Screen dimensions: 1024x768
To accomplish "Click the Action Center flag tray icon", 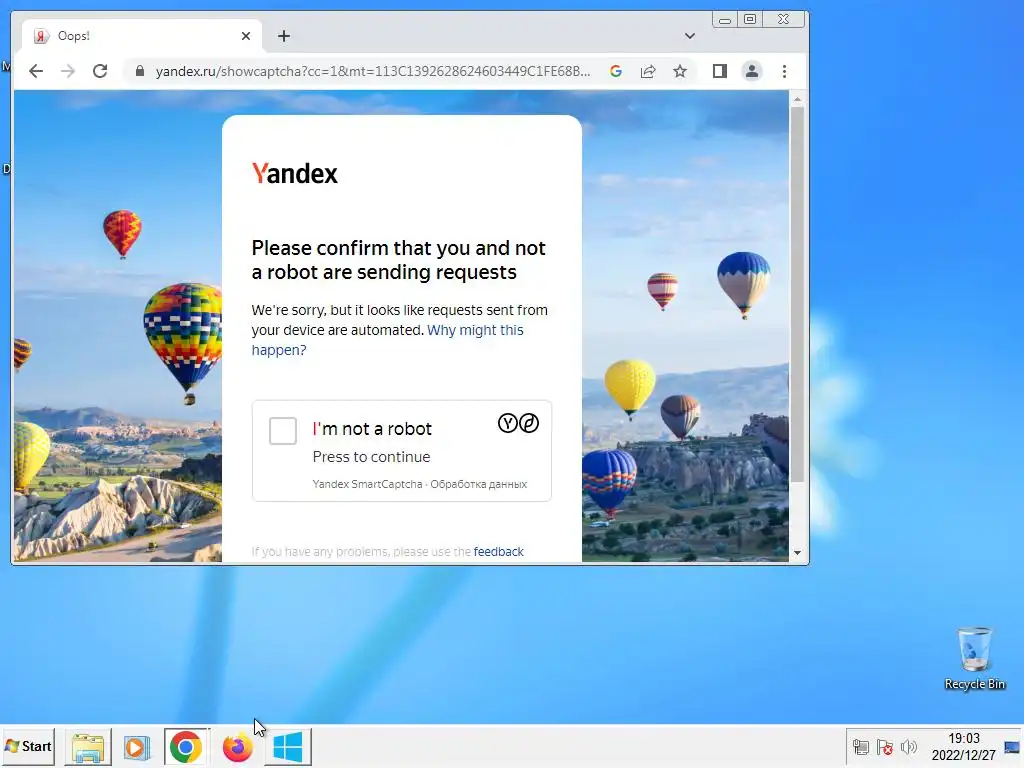I will (x=885, y=746).
